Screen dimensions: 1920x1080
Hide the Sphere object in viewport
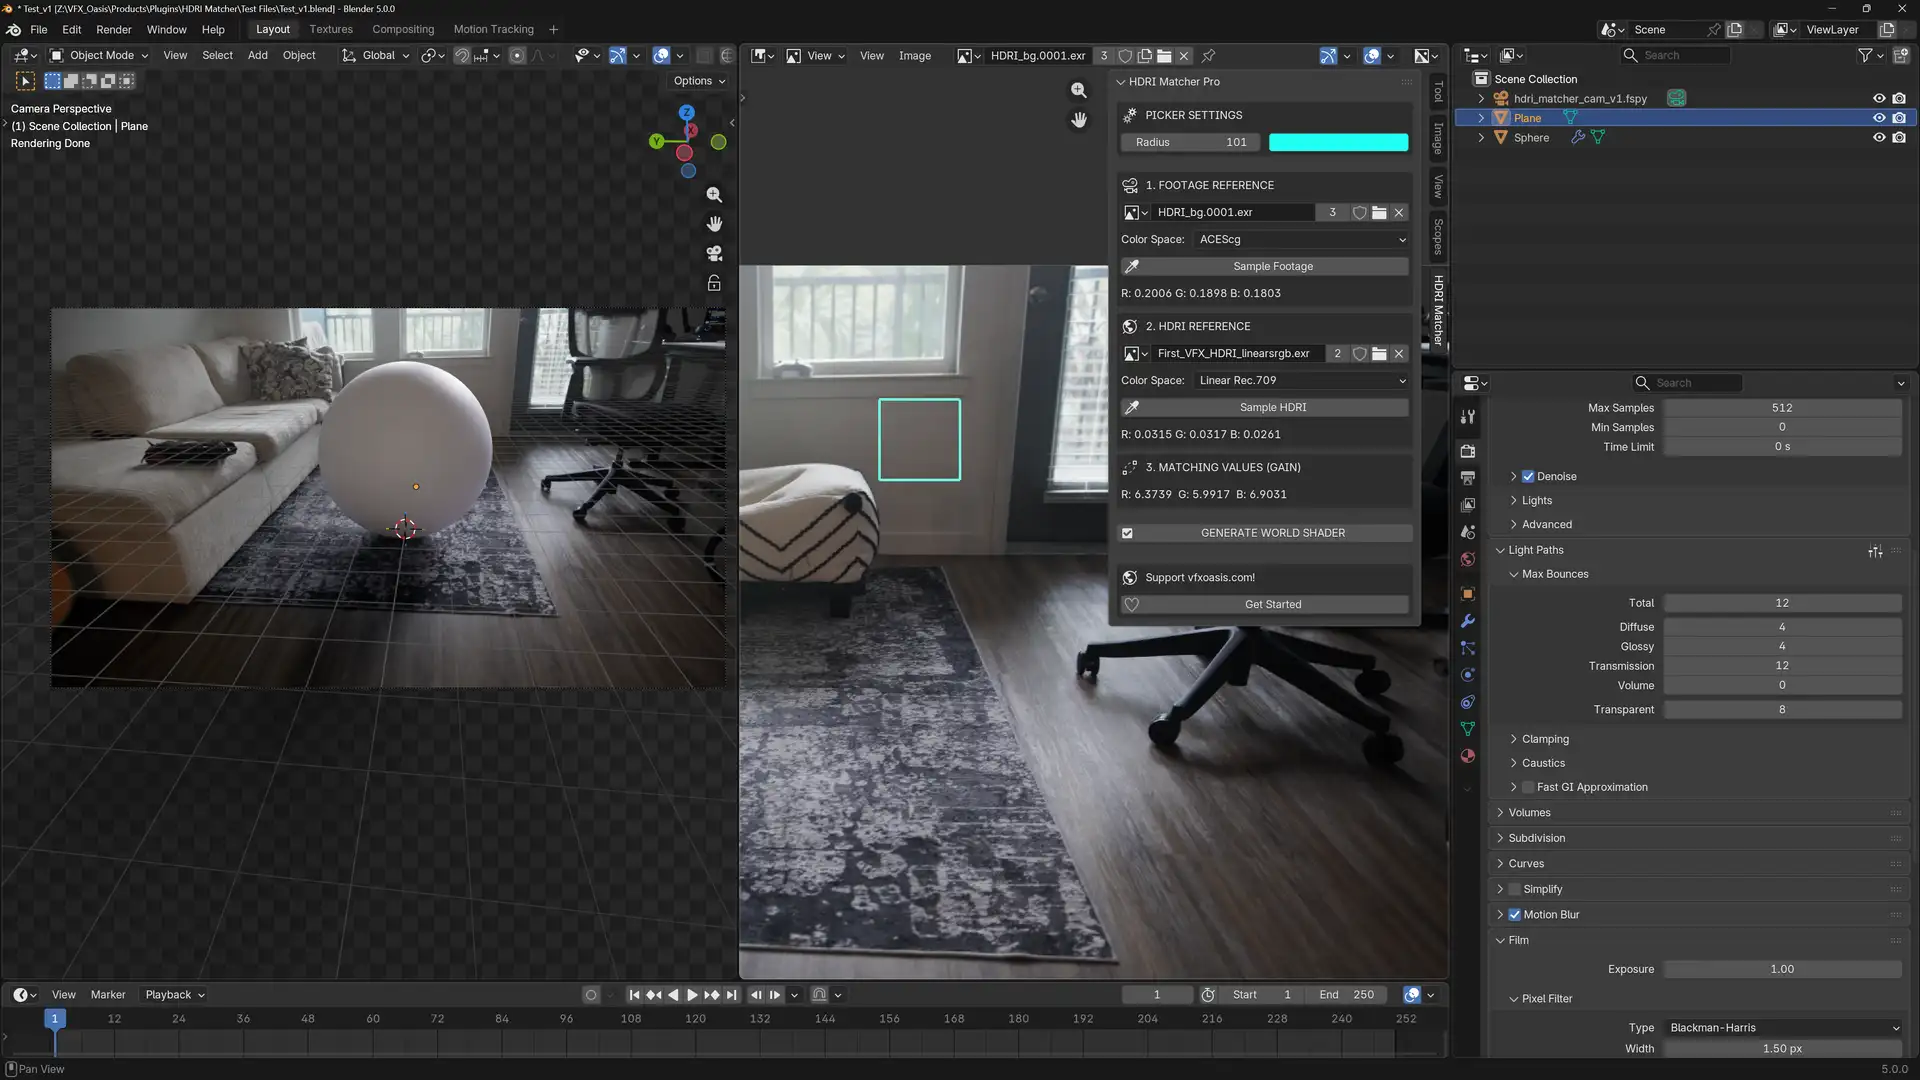[1879, 138]
